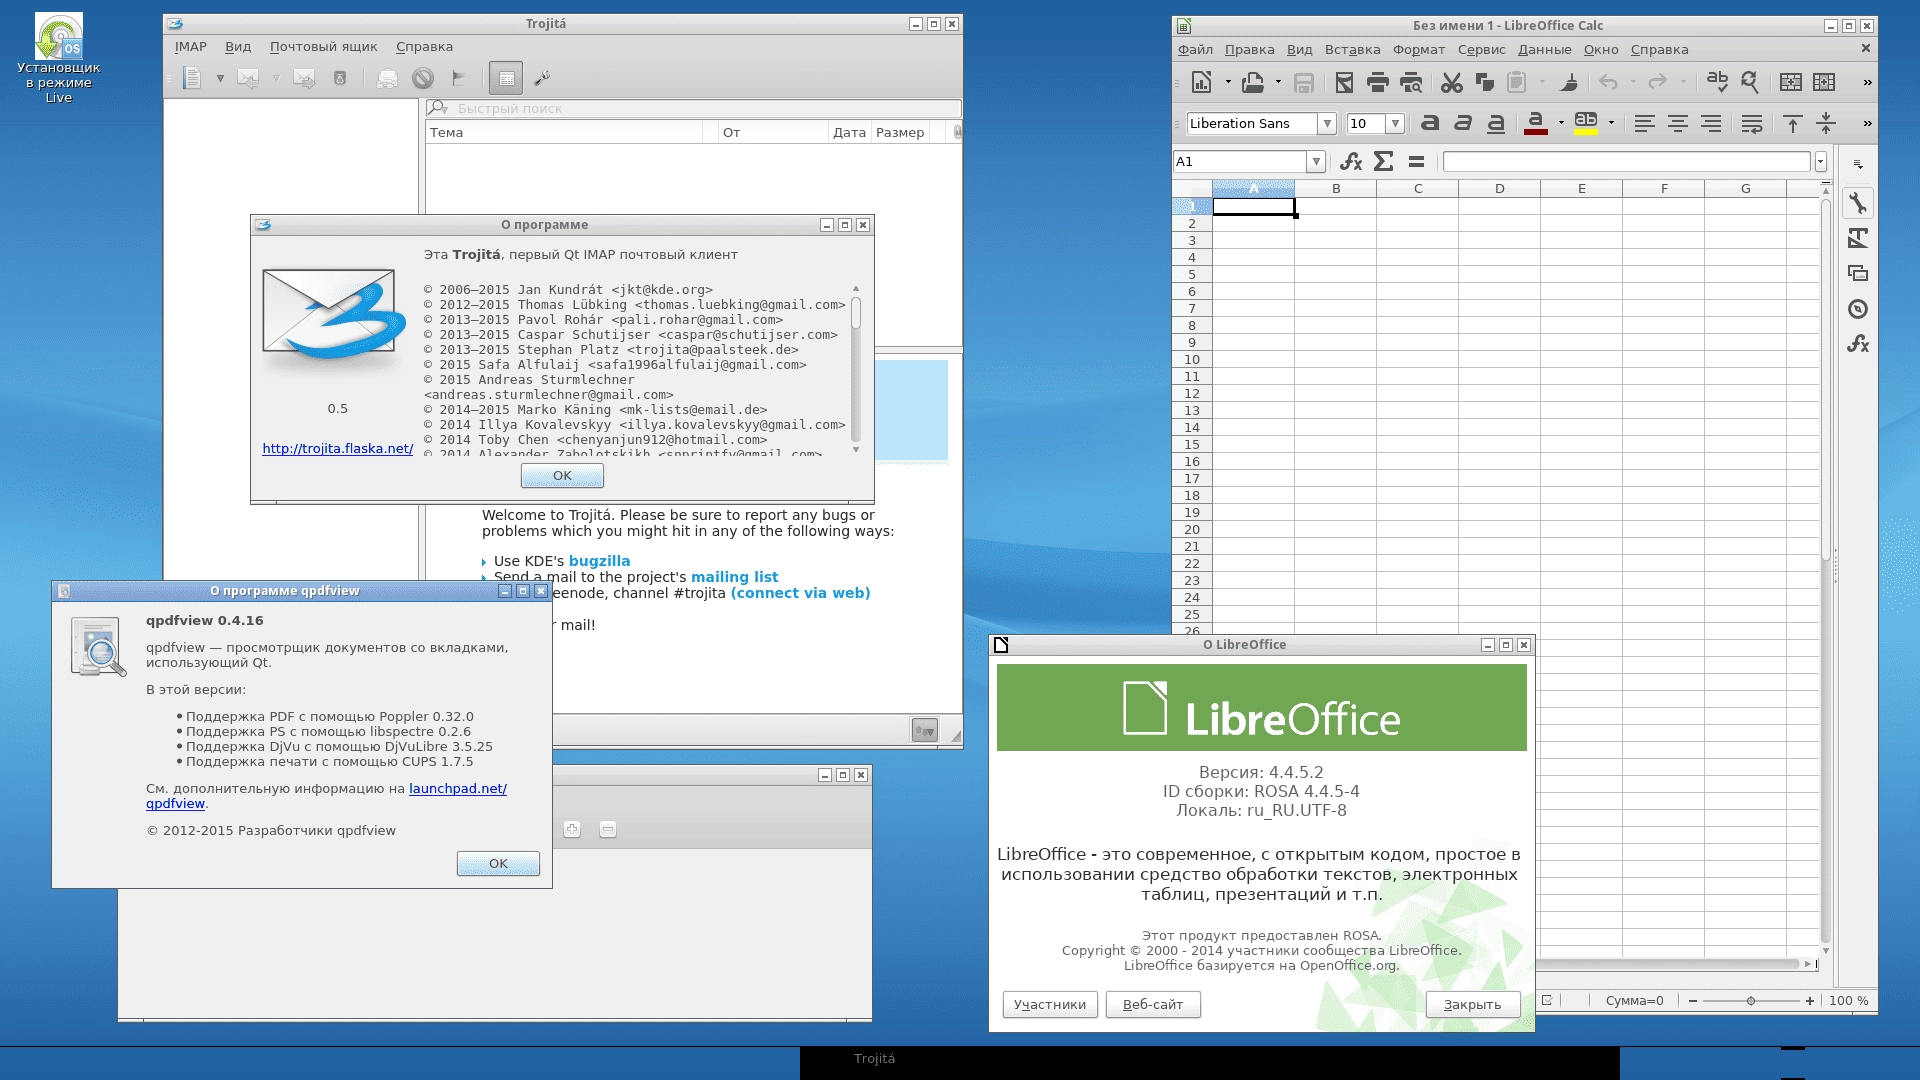Click the Insert Rows icon in Calc toolbar

1791,82
